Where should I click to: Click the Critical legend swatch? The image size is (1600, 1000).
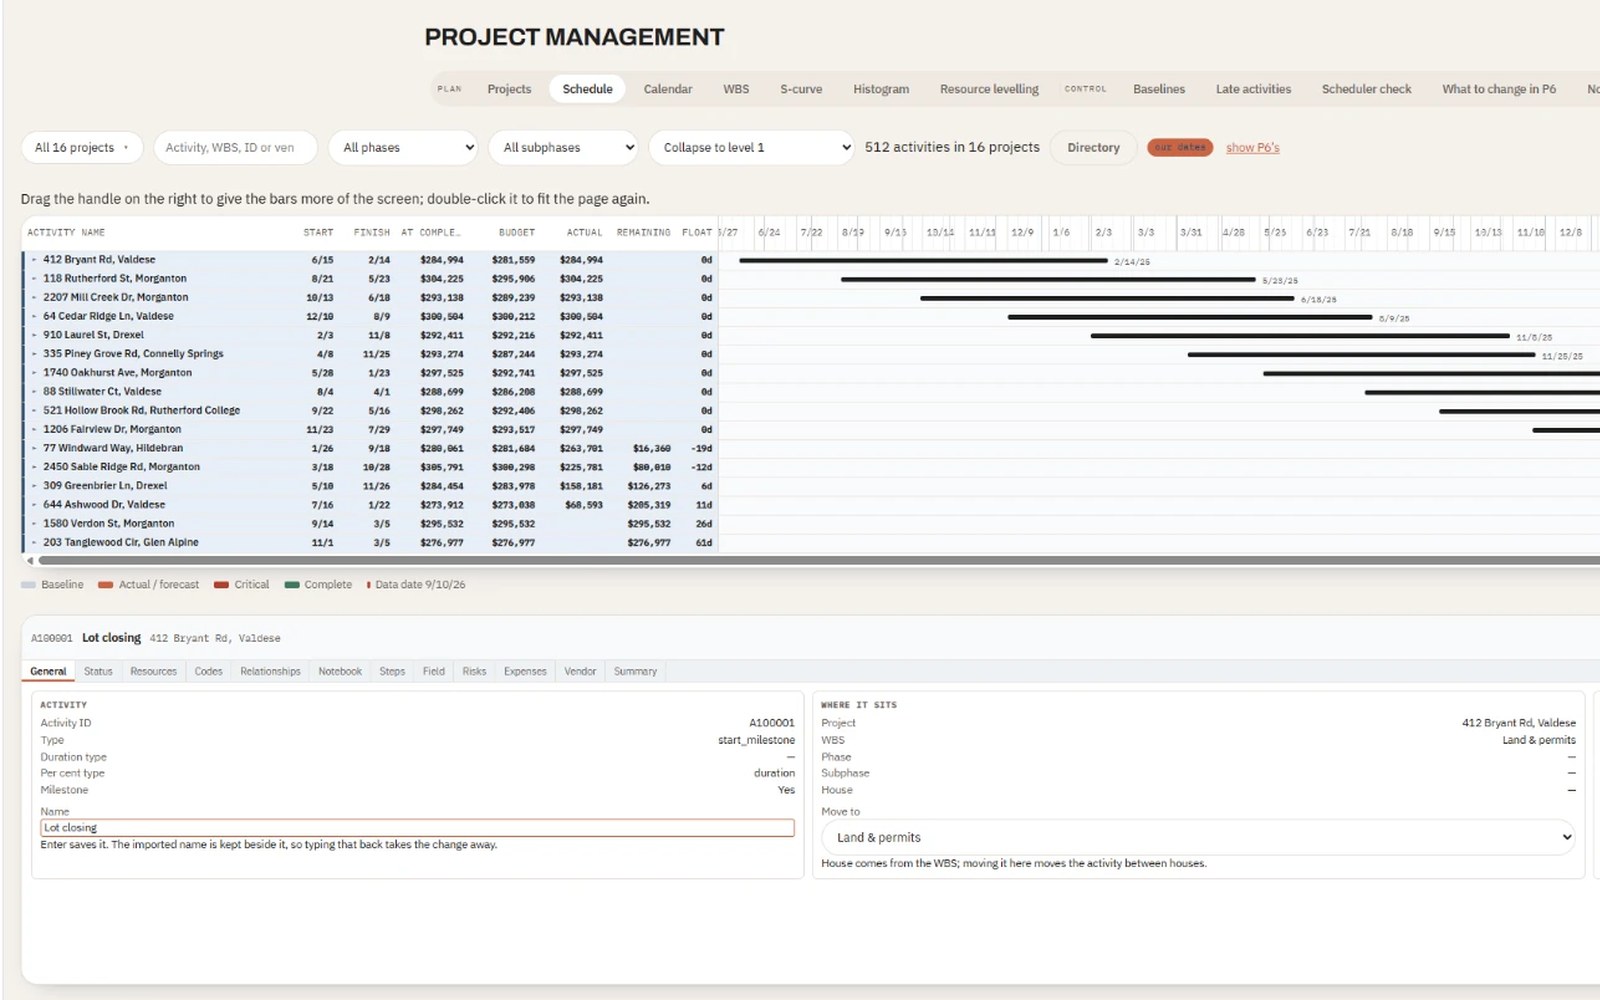point(221,585)
